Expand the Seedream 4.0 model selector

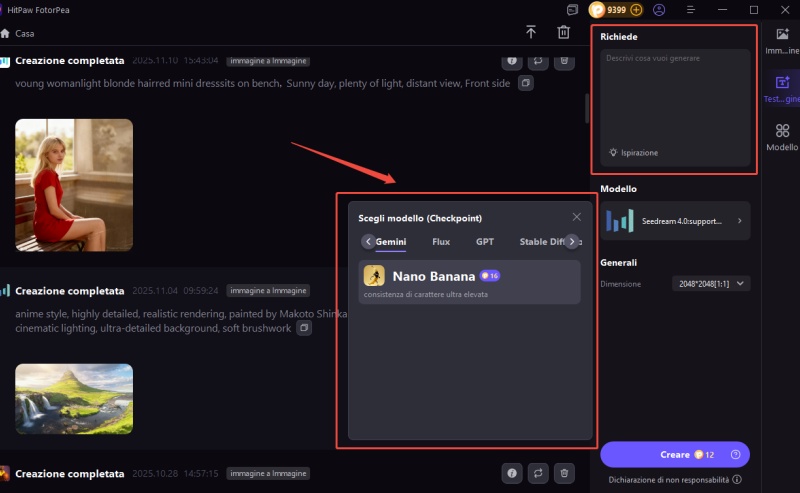click(676, 221)
